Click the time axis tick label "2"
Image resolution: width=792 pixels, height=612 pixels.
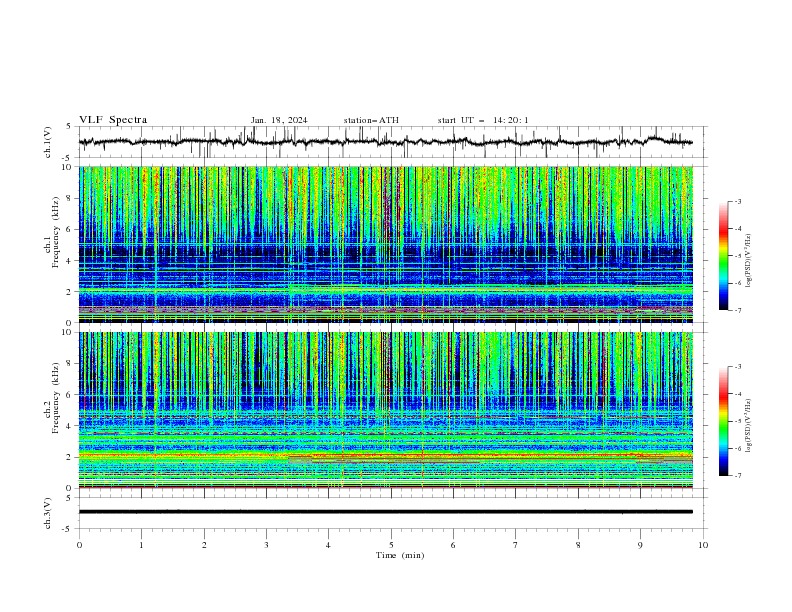[x=204, y=545]
